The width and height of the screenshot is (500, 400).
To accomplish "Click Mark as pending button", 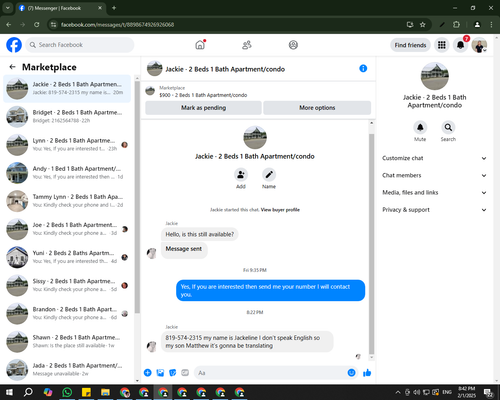I will [x=203, y=108].
